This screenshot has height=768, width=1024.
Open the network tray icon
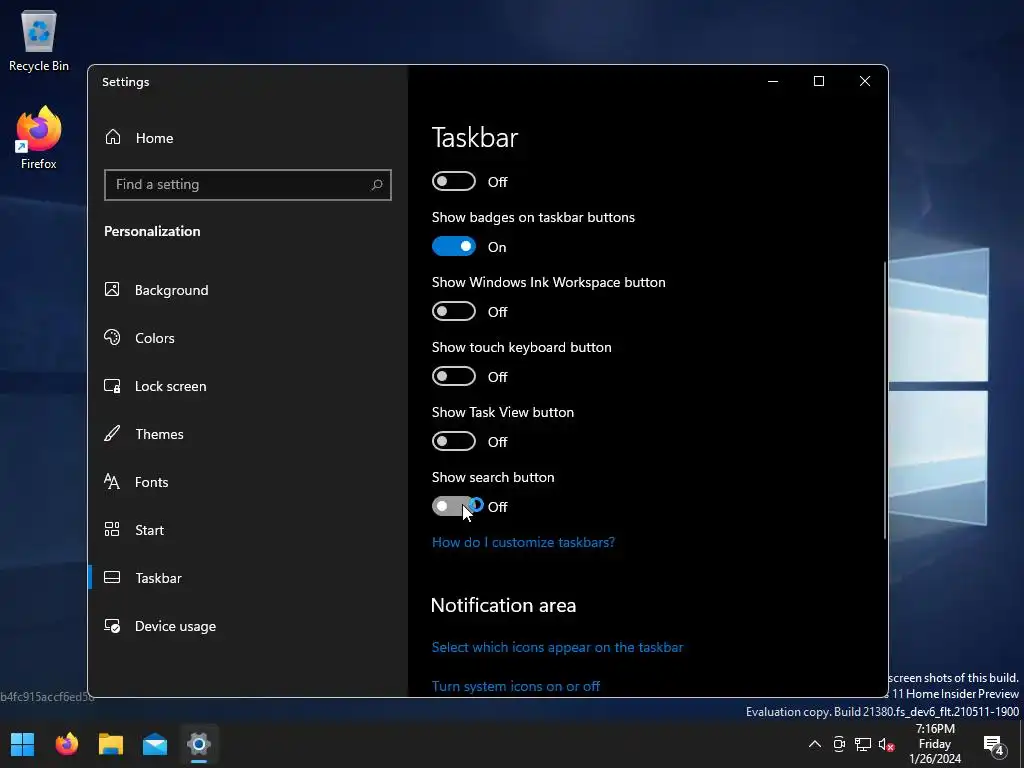863,744
